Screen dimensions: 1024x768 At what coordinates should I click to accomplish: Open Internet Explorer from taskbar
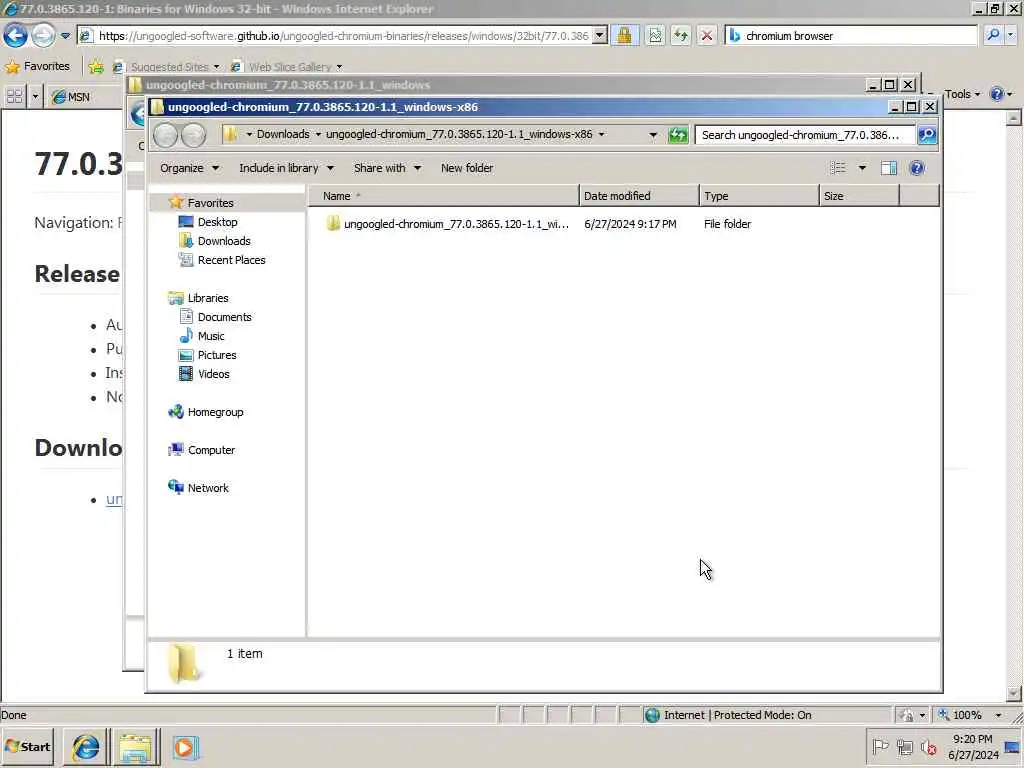(x=86, y=747)
